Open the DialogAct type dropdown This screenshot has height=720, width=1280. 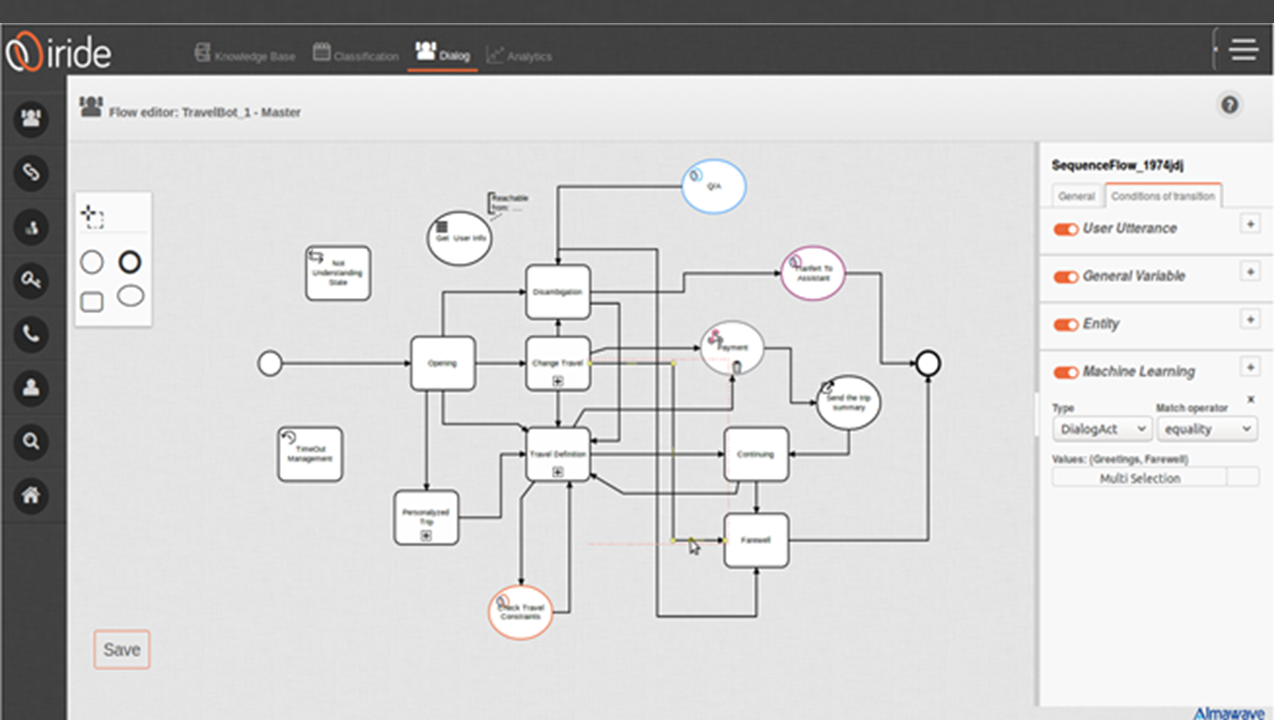[x=1102, y=429]
